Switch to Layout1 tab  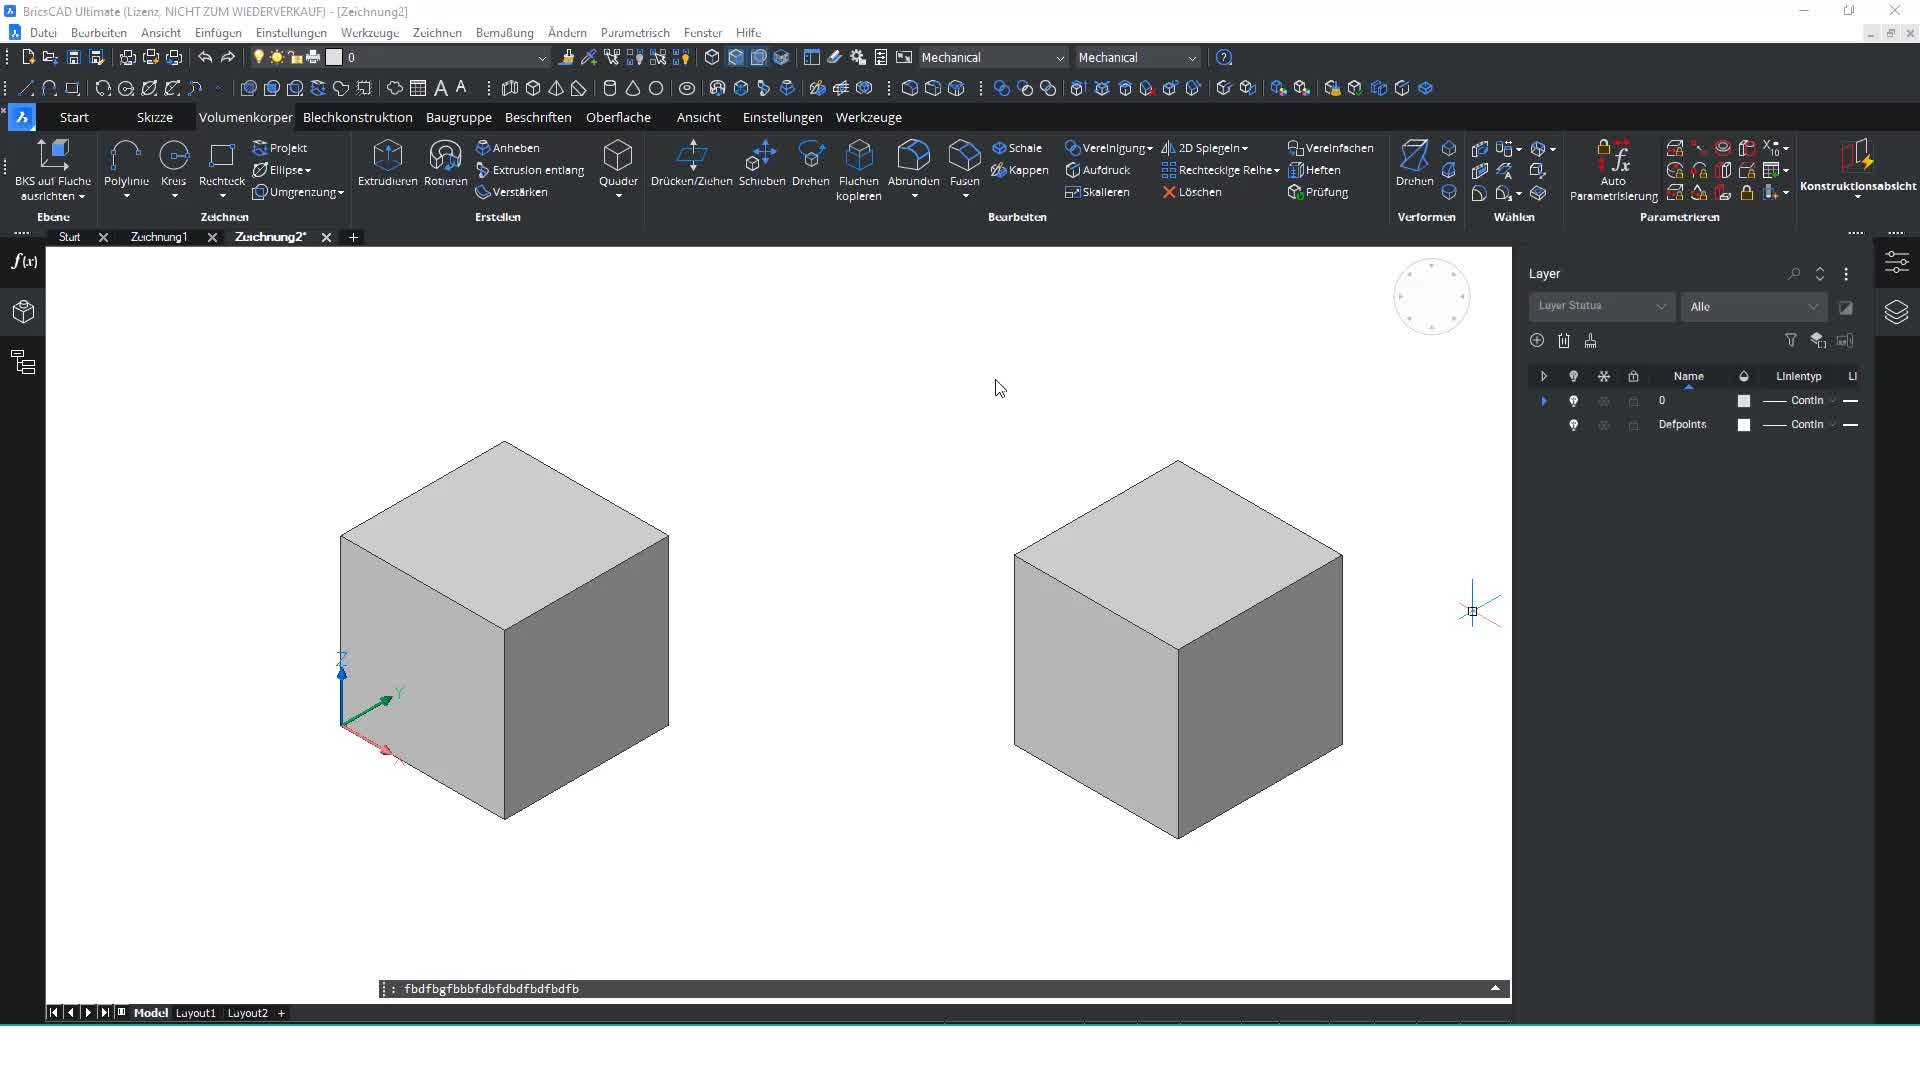195,1013
